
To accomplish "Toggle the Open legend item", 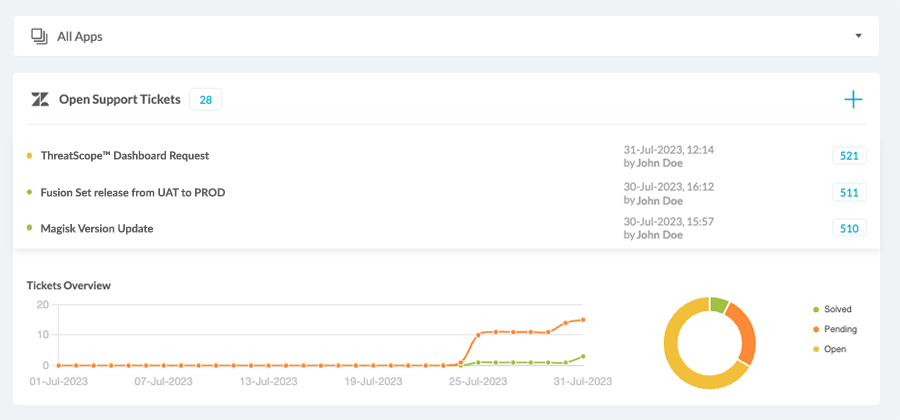I will [x=829, y=349].
